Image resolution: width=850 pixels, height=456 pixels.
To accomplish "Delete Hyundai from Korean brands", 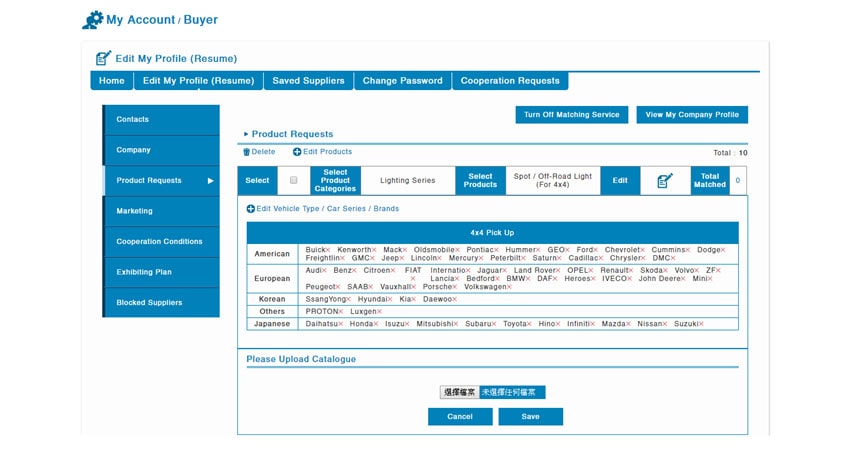I will tap(390, 299).
